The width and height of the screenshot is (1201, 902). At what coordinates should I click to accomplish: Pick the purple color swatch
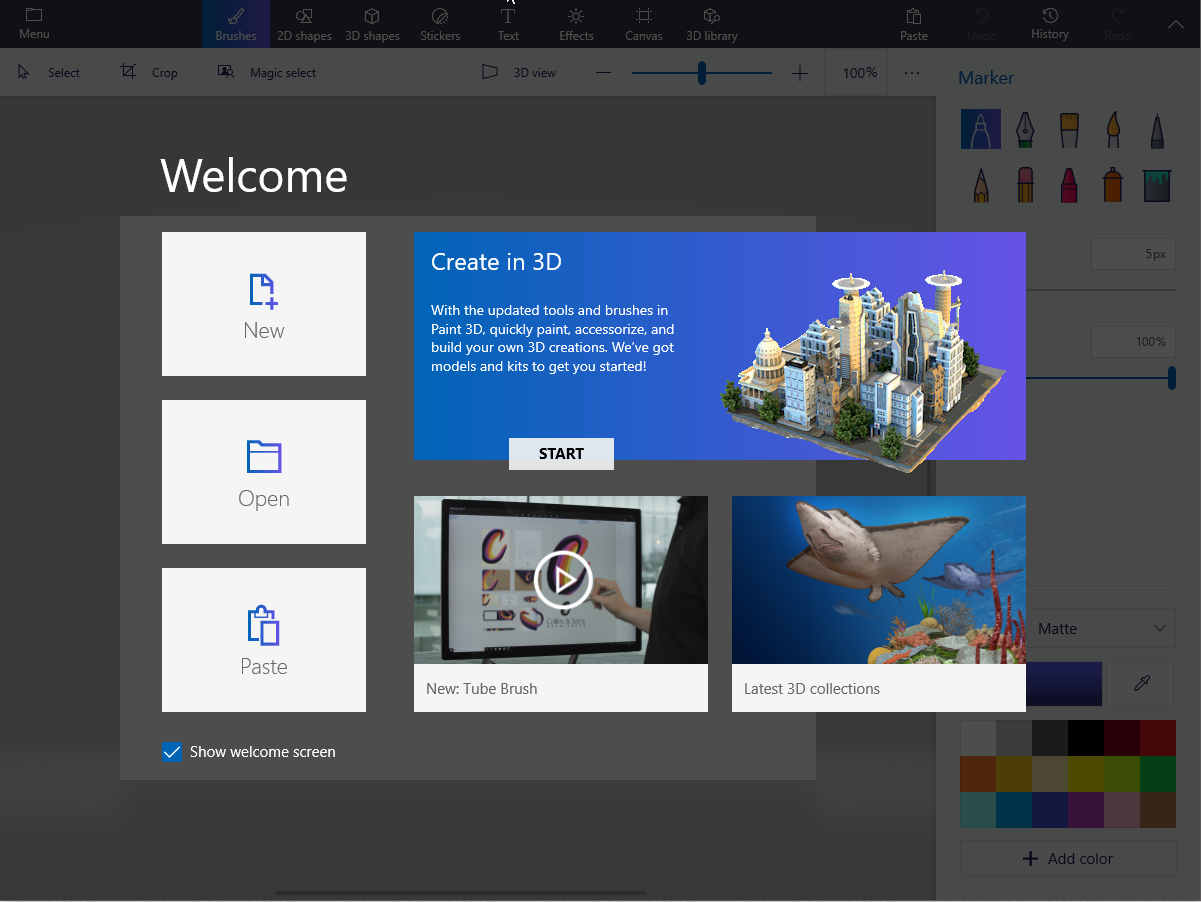[x=1086, y=810]
